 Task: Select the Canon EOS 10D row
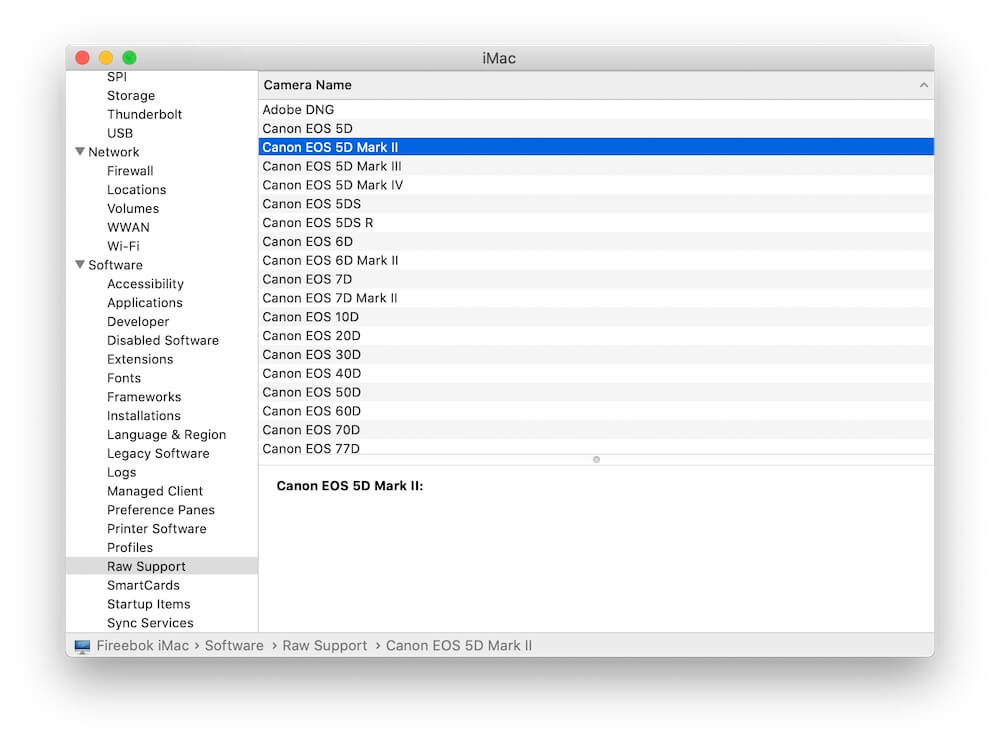[x=596, y=317]
